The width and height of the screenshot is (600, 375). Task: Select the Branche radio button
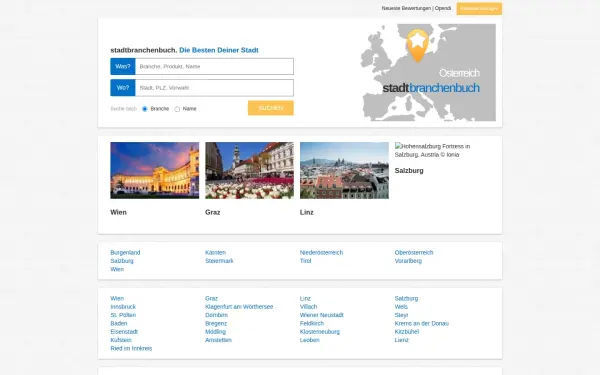click(x=145, y=109)
